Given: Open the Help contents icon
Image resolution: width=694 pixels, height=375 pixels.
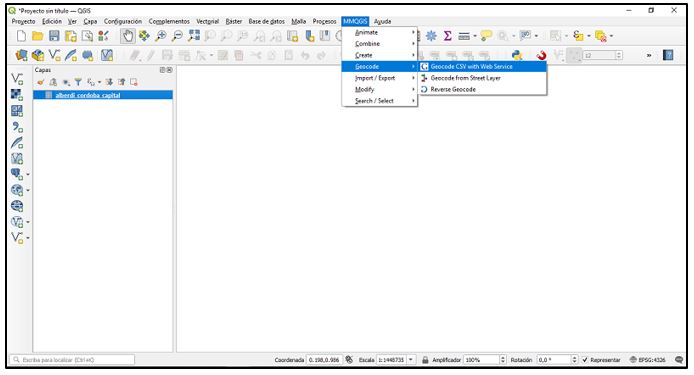Looking at the screenshot, I should coord(668,55).
